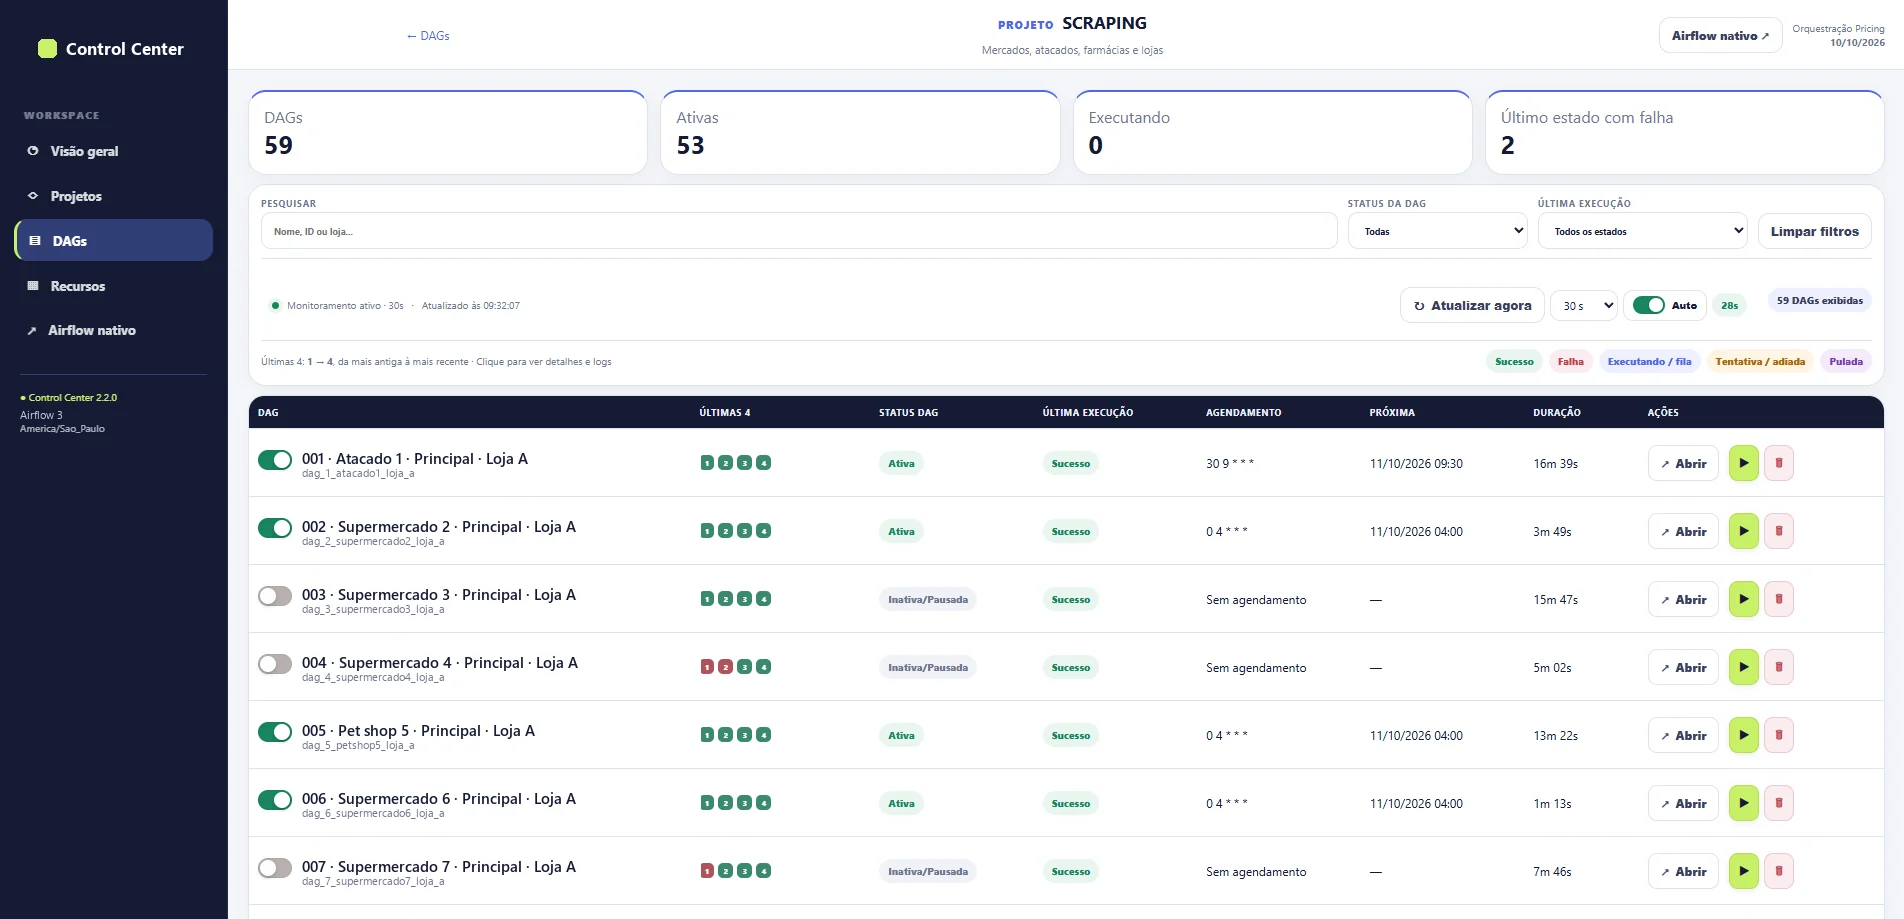Run DAG 001 Atacado 1 play icon
This screenshot has width=1904, height=919.
[x=1743, y=463]
